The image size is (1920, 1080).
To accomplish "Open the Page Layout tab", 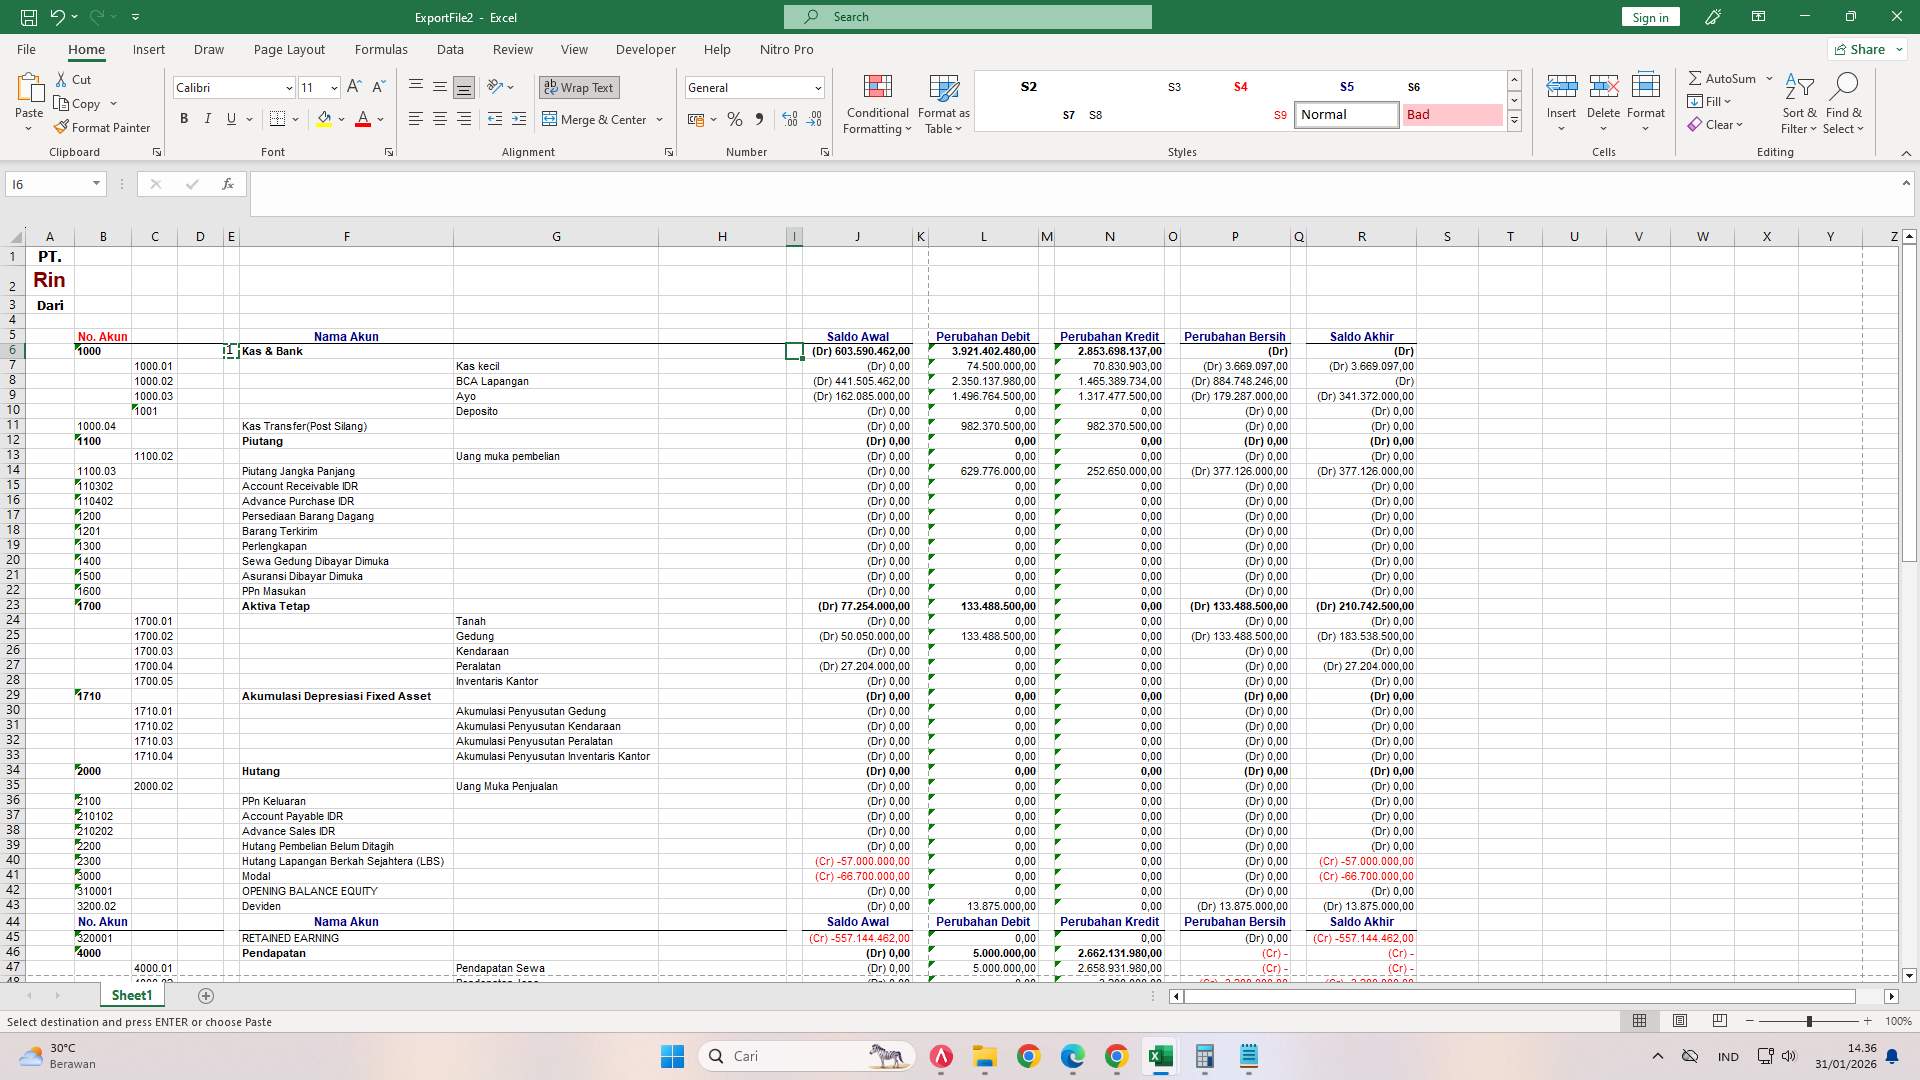I will tap(289, 49).
